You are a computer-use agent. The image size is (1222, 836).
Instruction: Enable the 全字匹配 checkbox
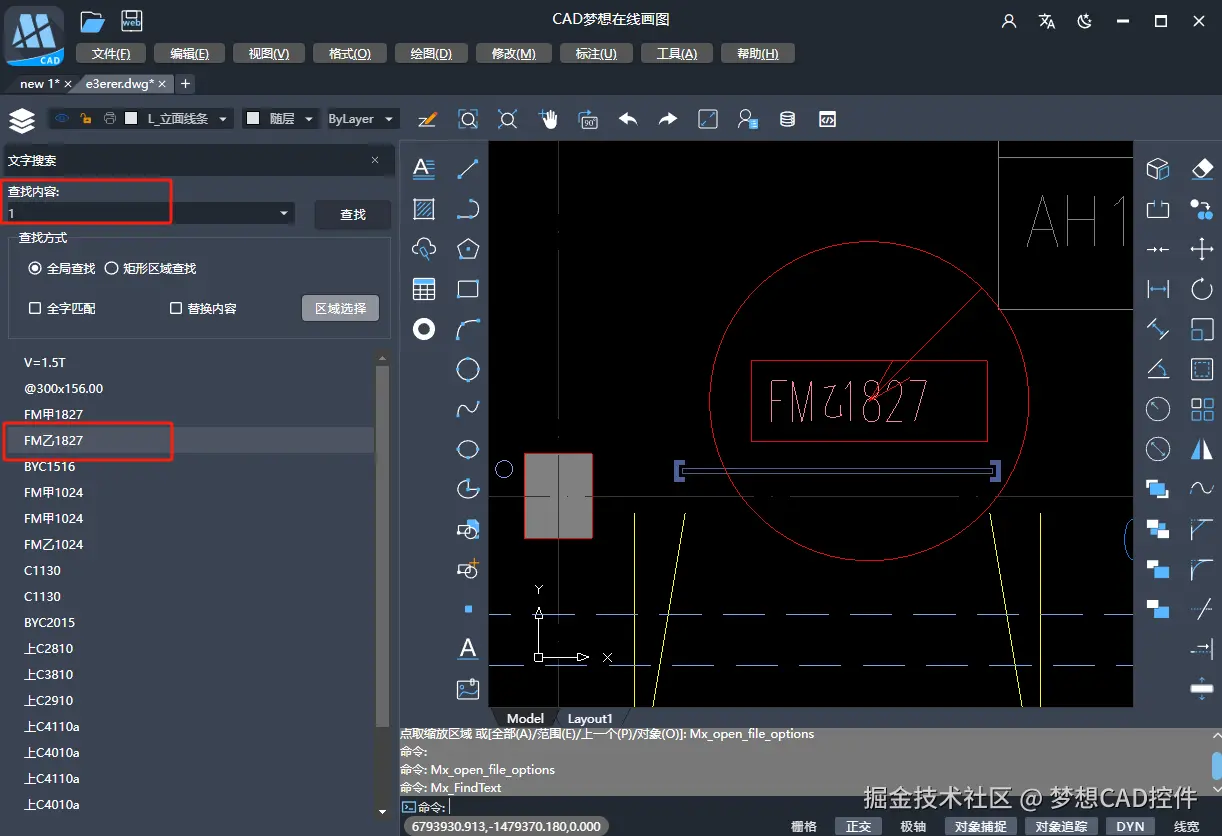36,309
